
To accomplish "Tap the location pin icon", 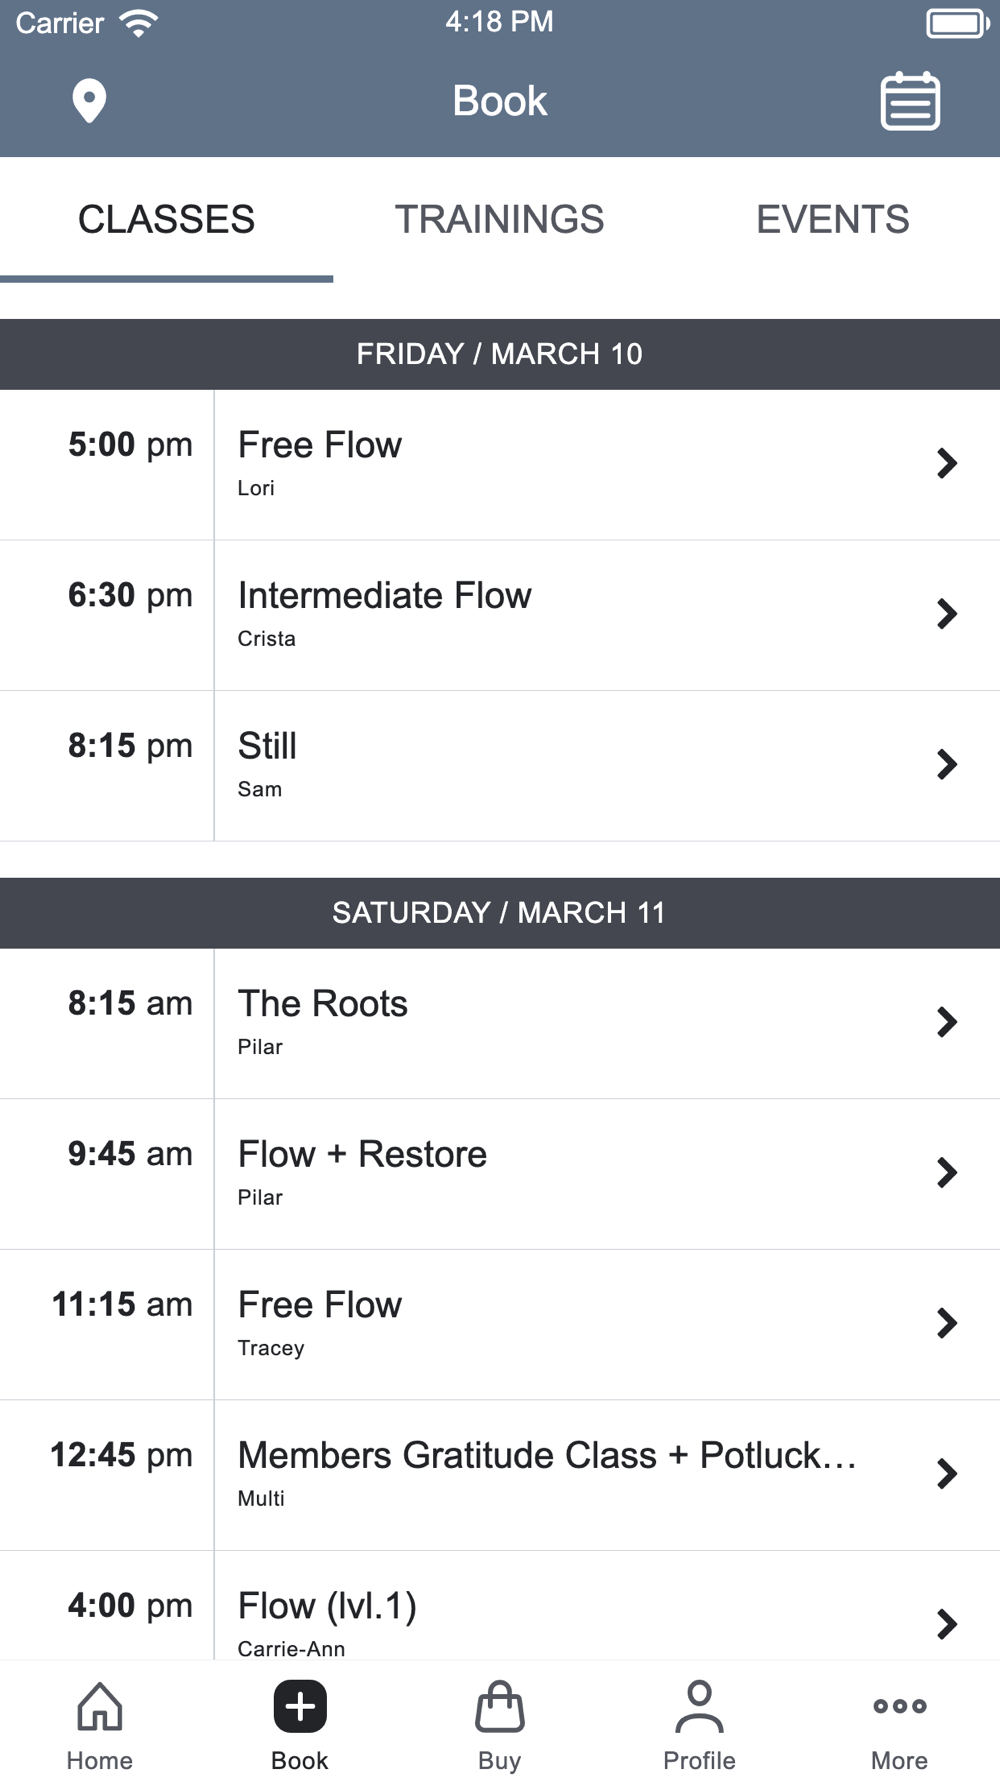I will pyautogui.click(x=89, y=101).
